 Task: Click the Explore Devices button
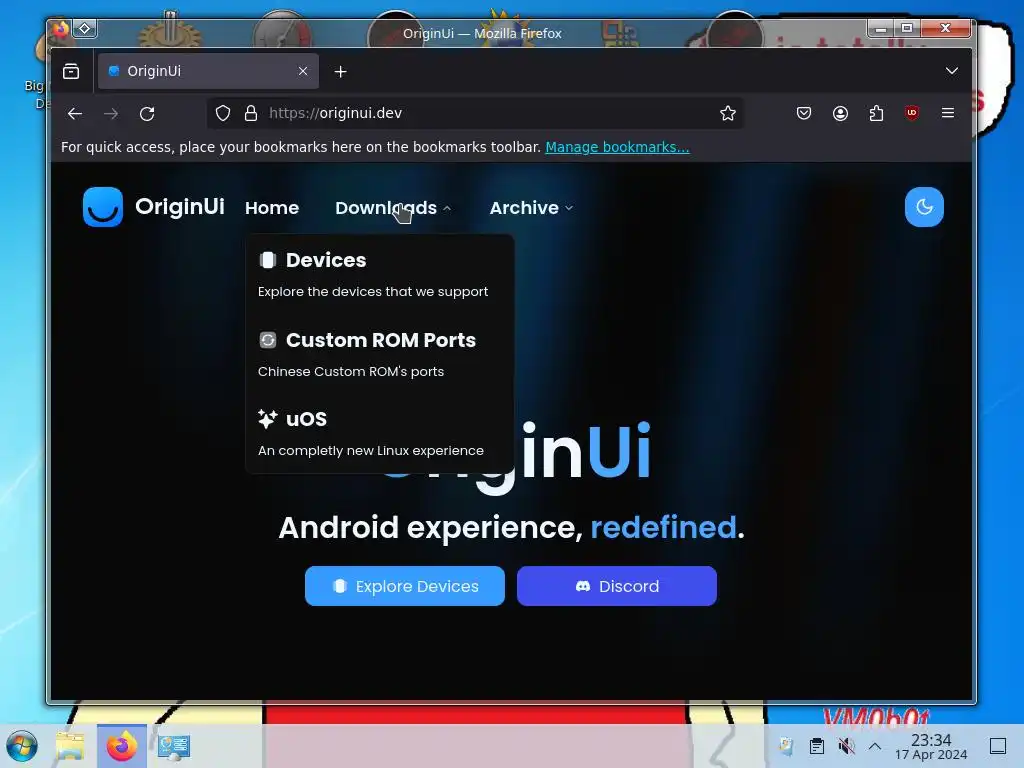pyautogui.click(x=405, y=586)
